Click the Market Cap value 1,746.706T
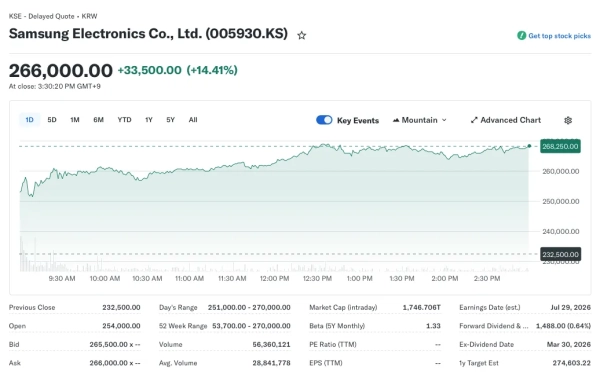 click(x=422, y=307)
